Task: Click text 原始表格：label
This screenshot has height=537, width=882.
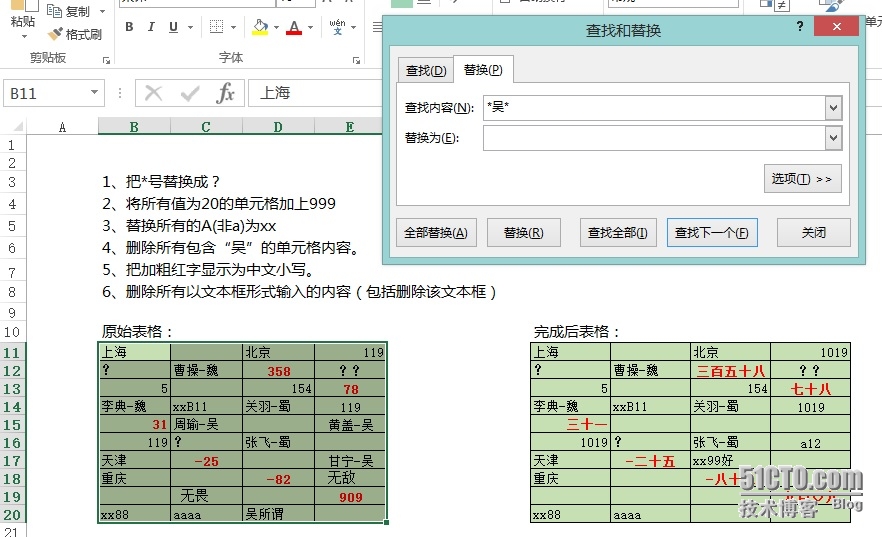Action: tap(137, 331)
